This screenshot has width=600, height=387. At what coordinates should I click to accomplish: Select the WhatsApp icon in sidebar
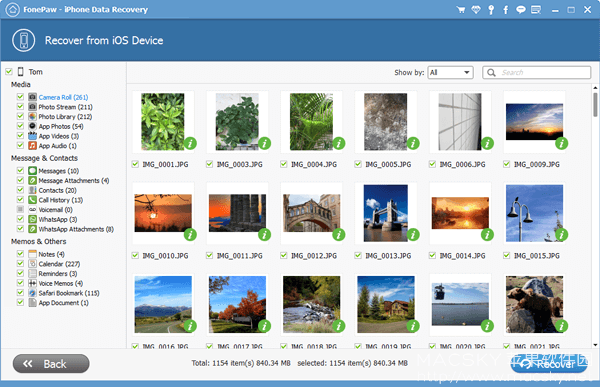pyautogui.click(x=33, y=219)
